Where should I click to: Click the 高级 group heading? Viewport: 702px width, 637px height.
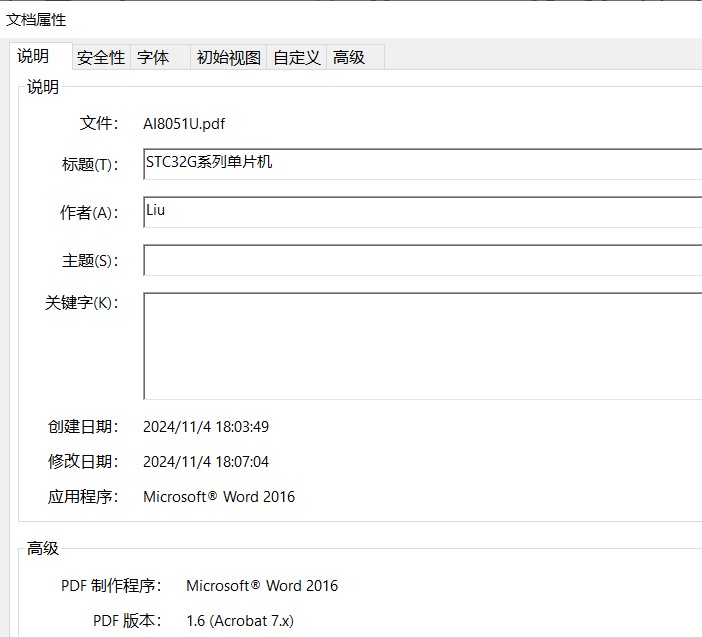[43, 548]
